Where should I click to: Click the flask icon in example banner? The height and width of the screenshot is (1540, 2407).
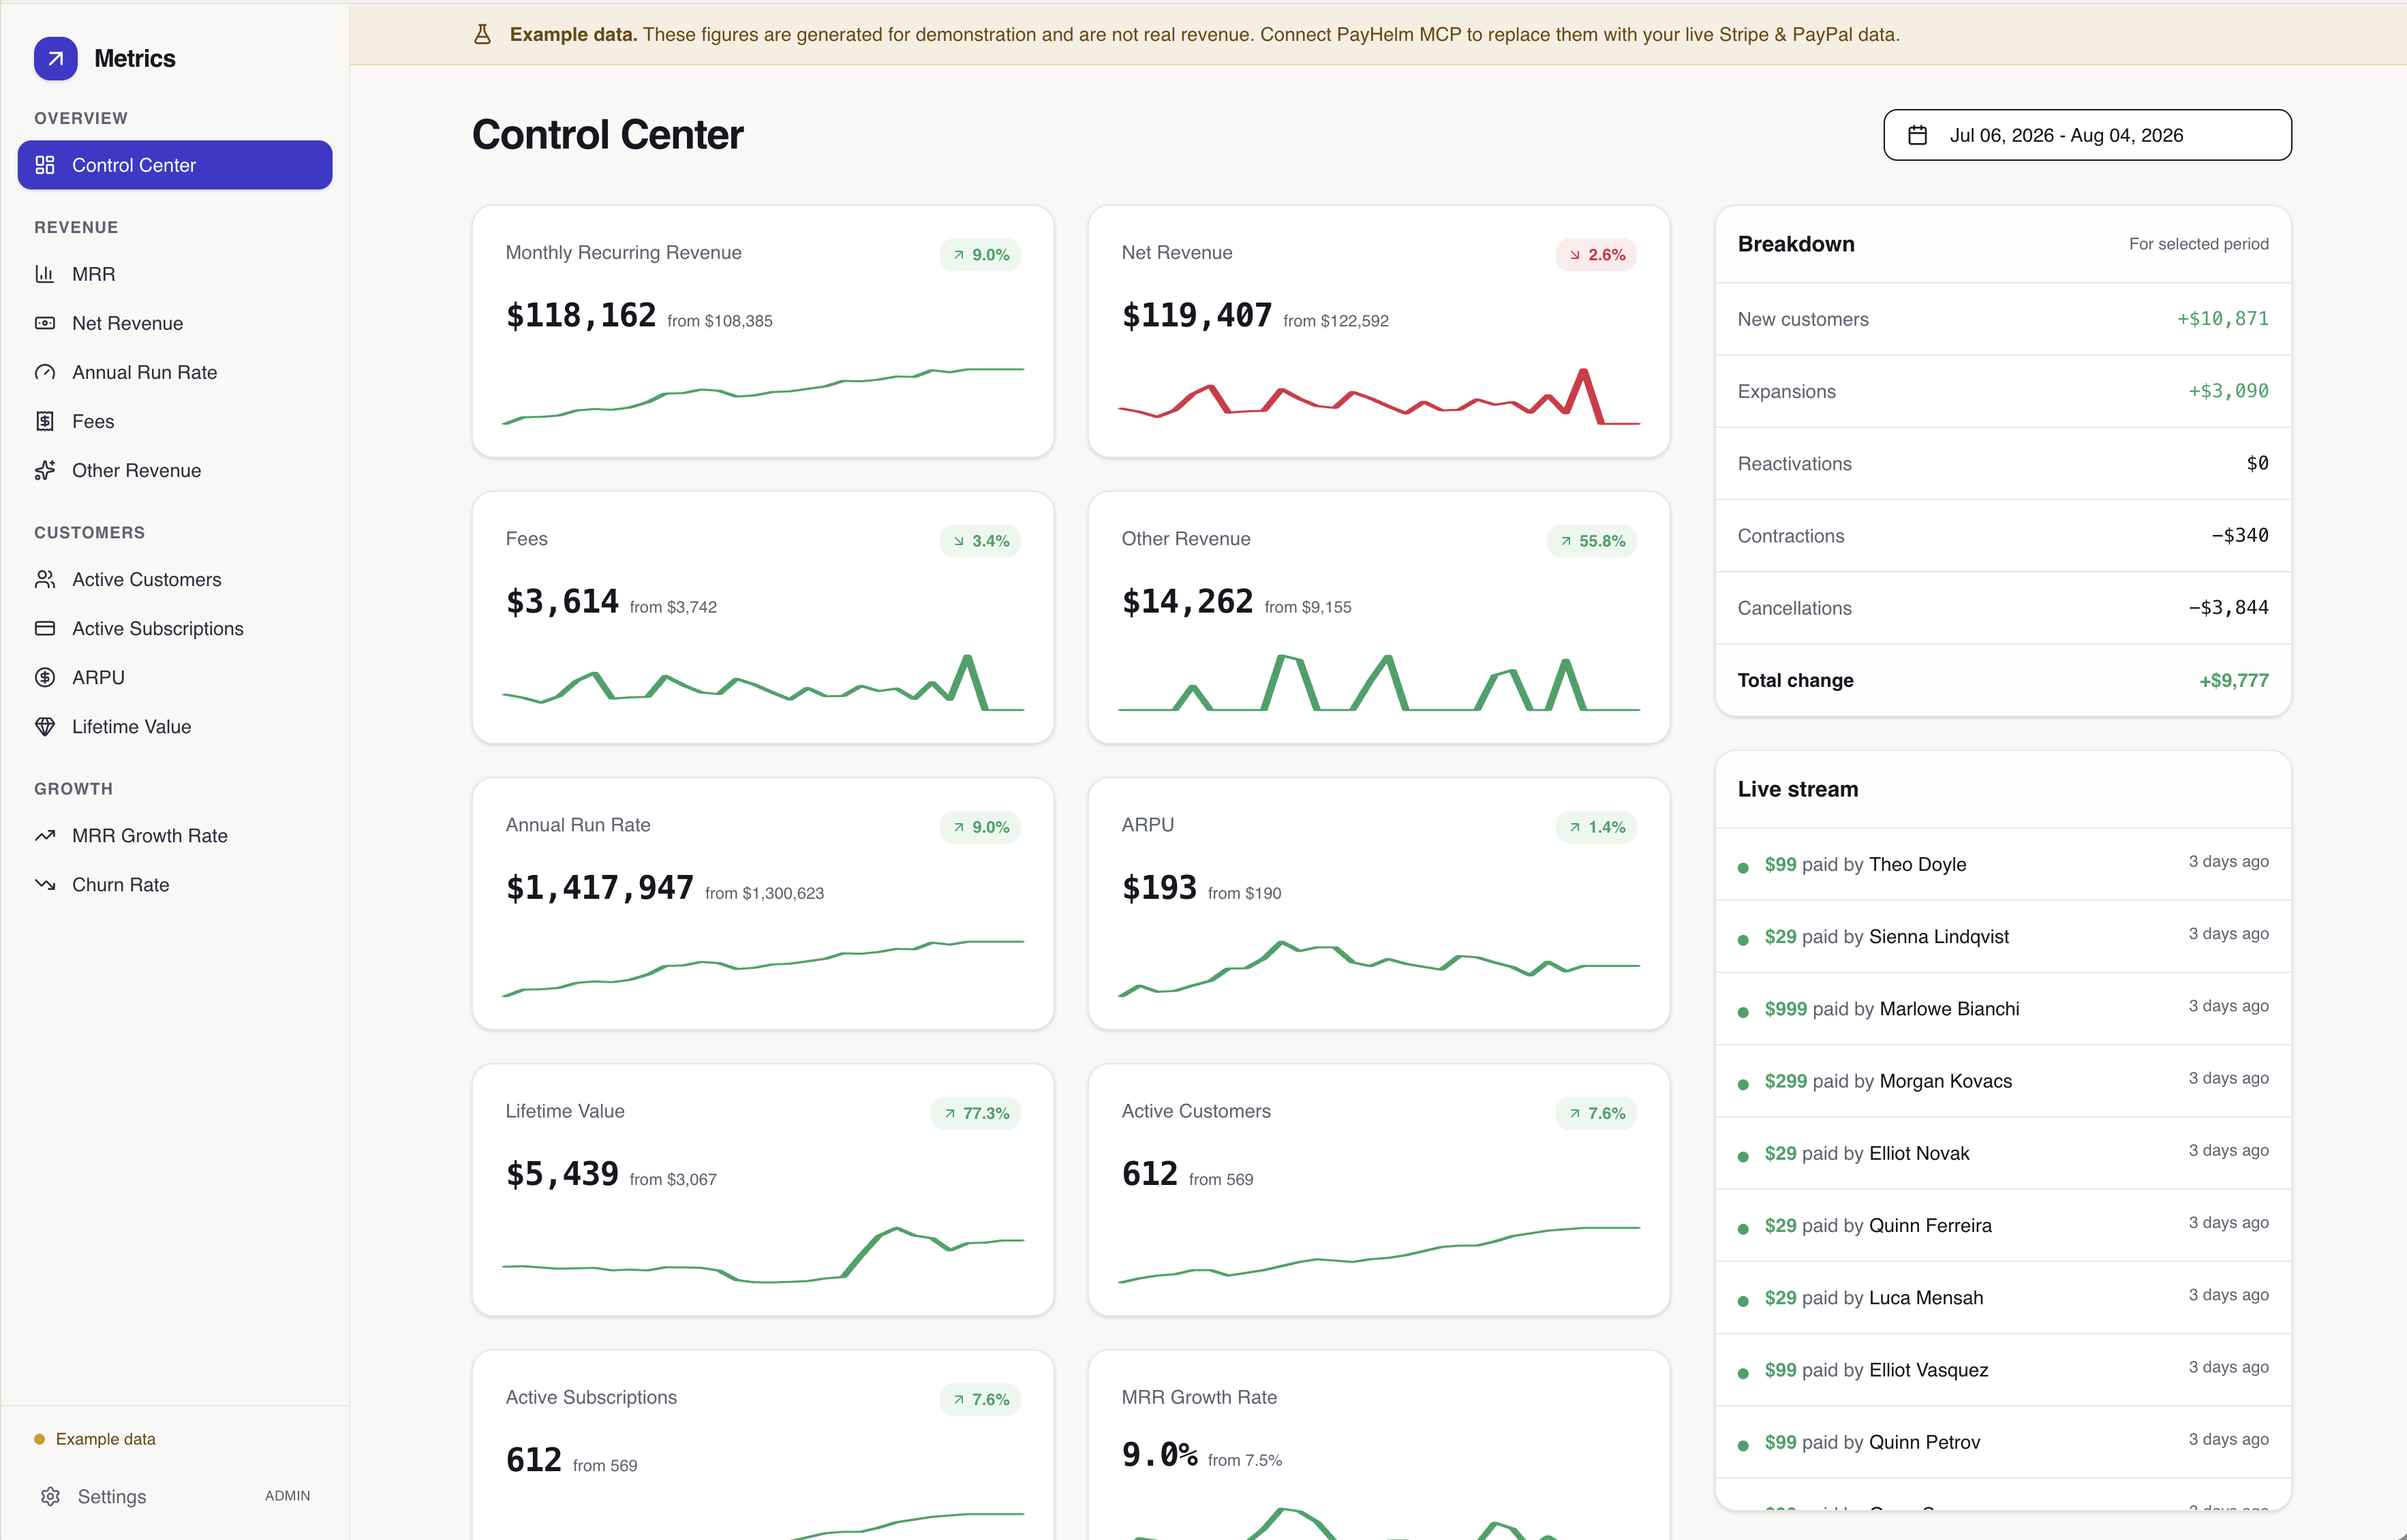click(x=482, y=35)
